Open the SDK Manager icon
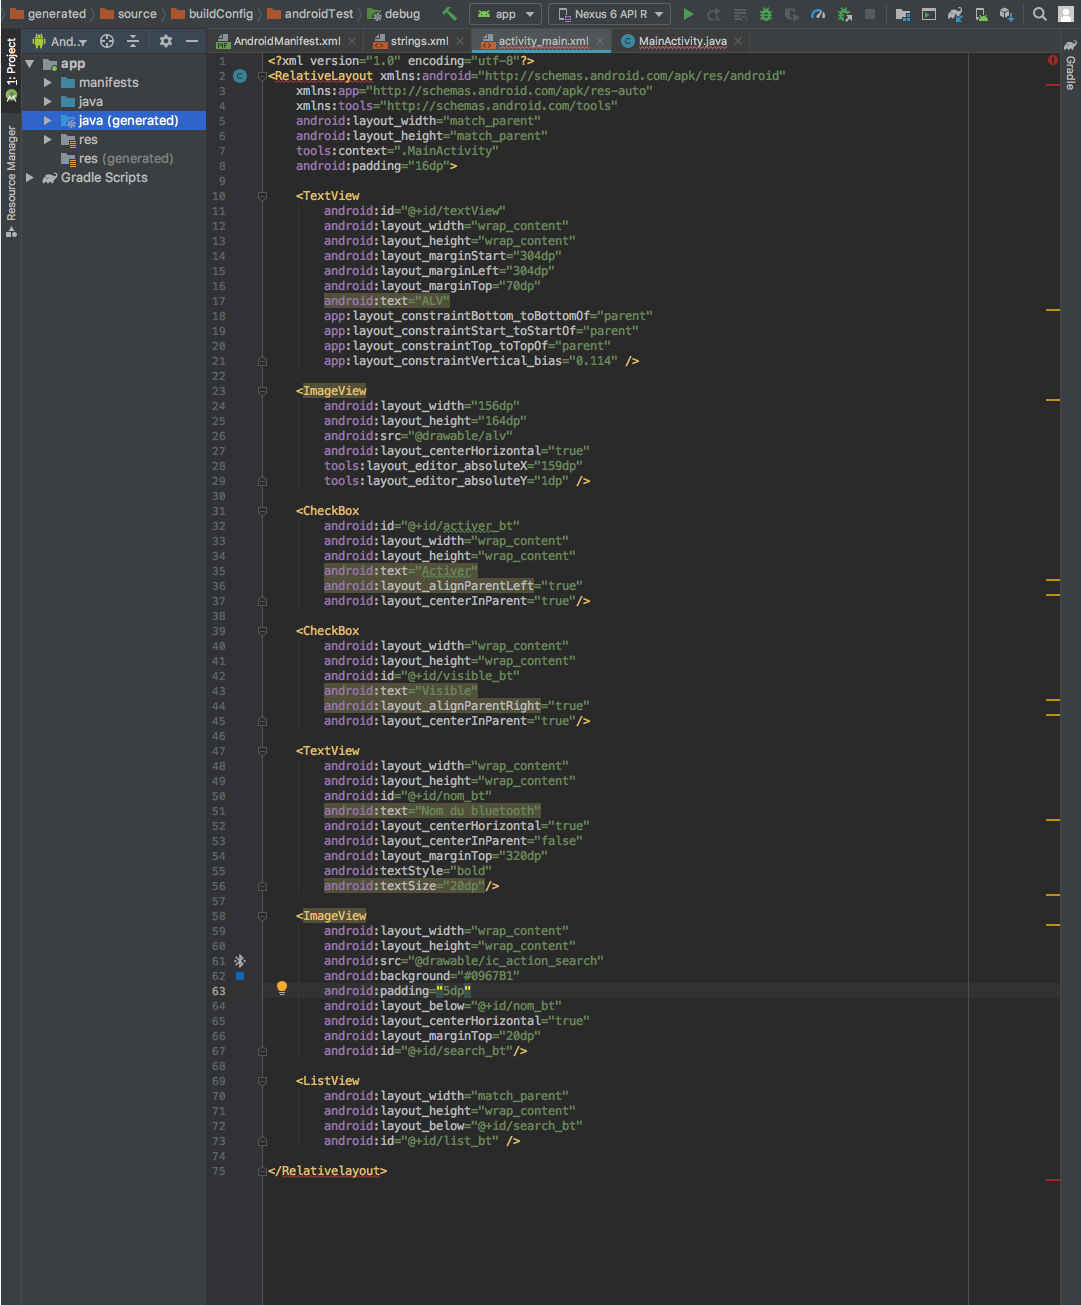 point(1007,14)
